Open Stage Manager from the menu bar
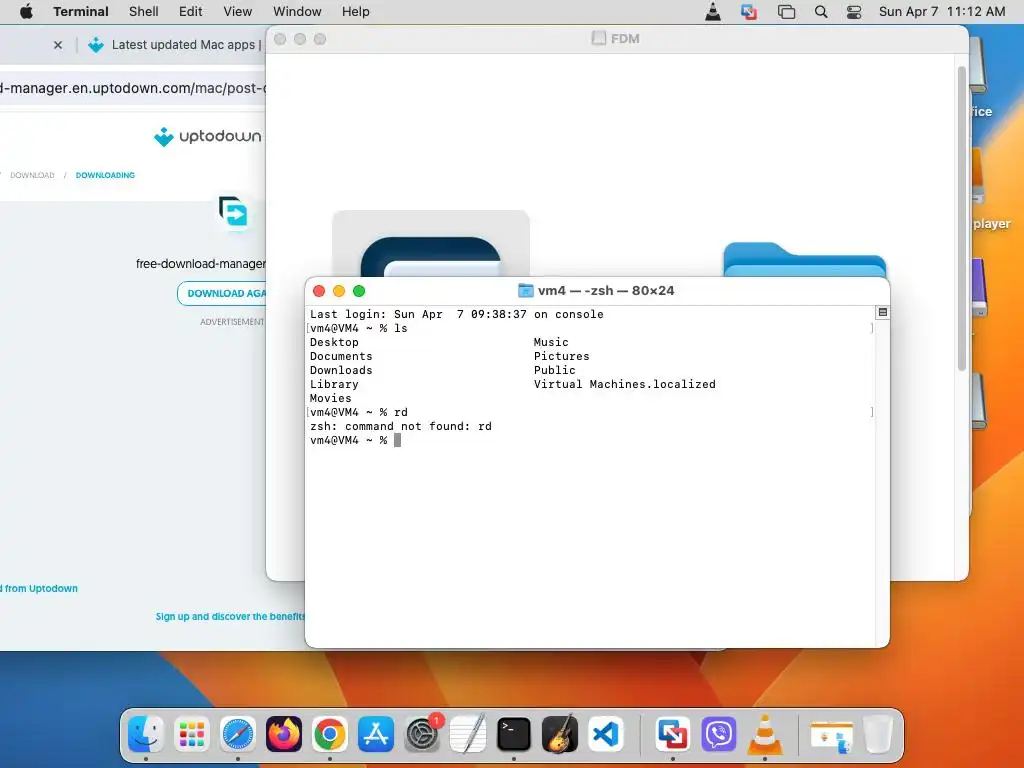Viewport: 1024px width, 768px height. click(x=786, y=11)
